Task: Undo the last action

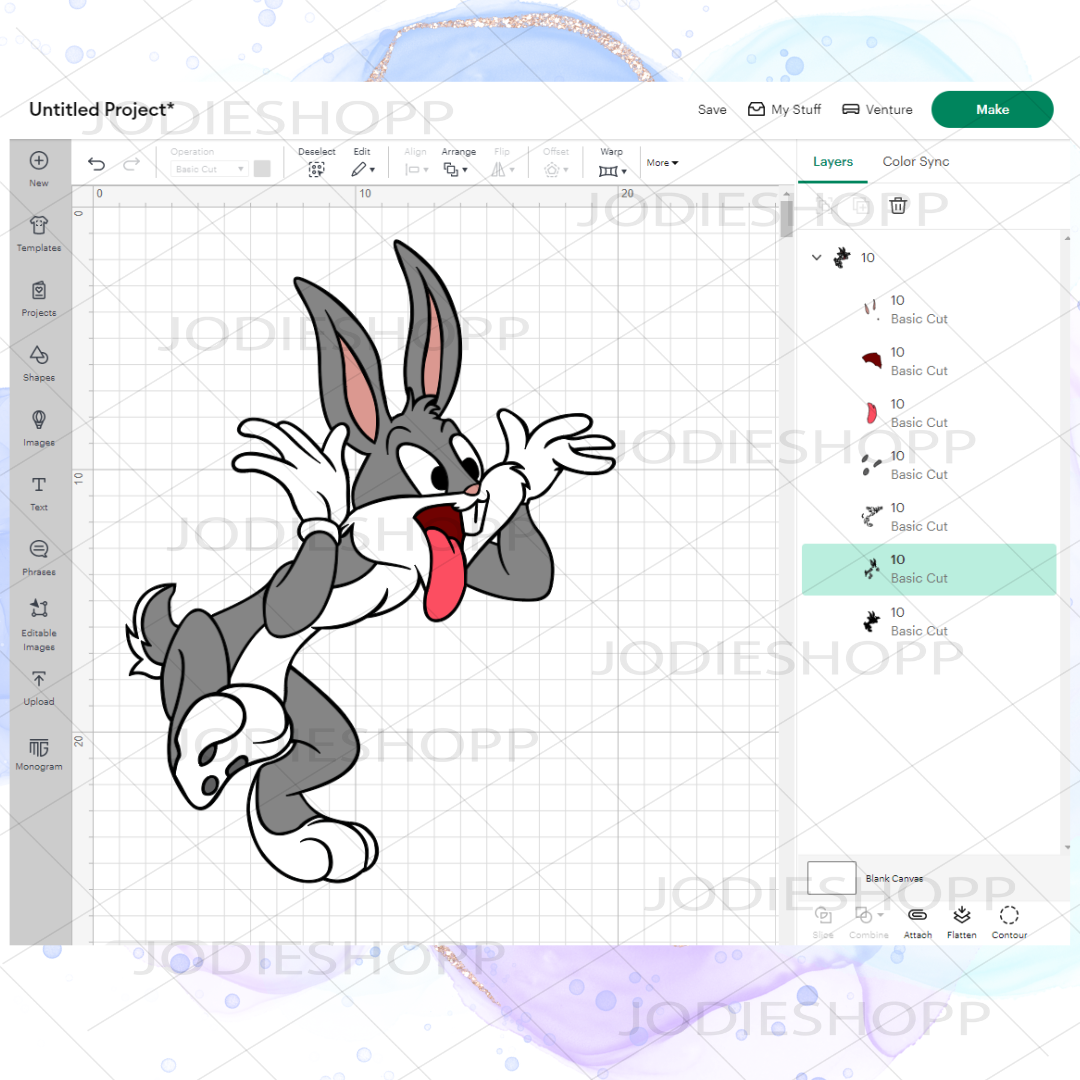Action: (96, 163)
